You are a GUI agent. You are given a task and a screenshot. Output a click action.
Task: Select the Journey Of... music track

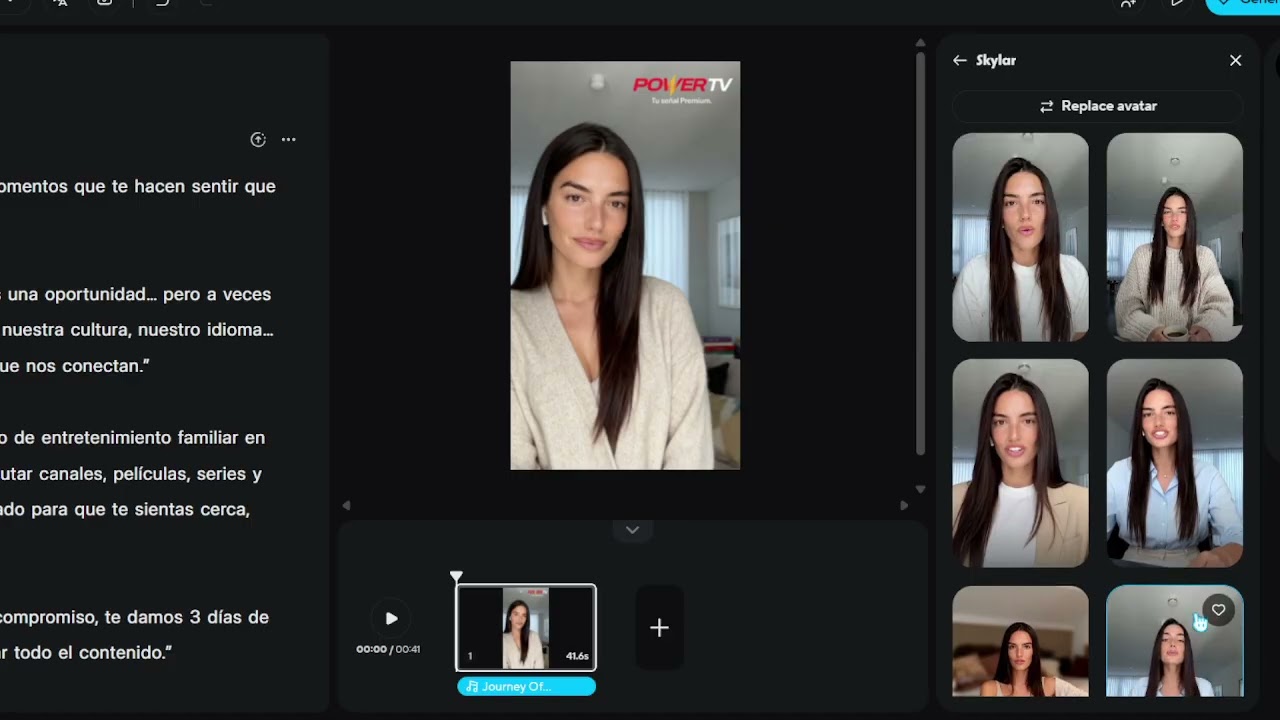point(526,686)
